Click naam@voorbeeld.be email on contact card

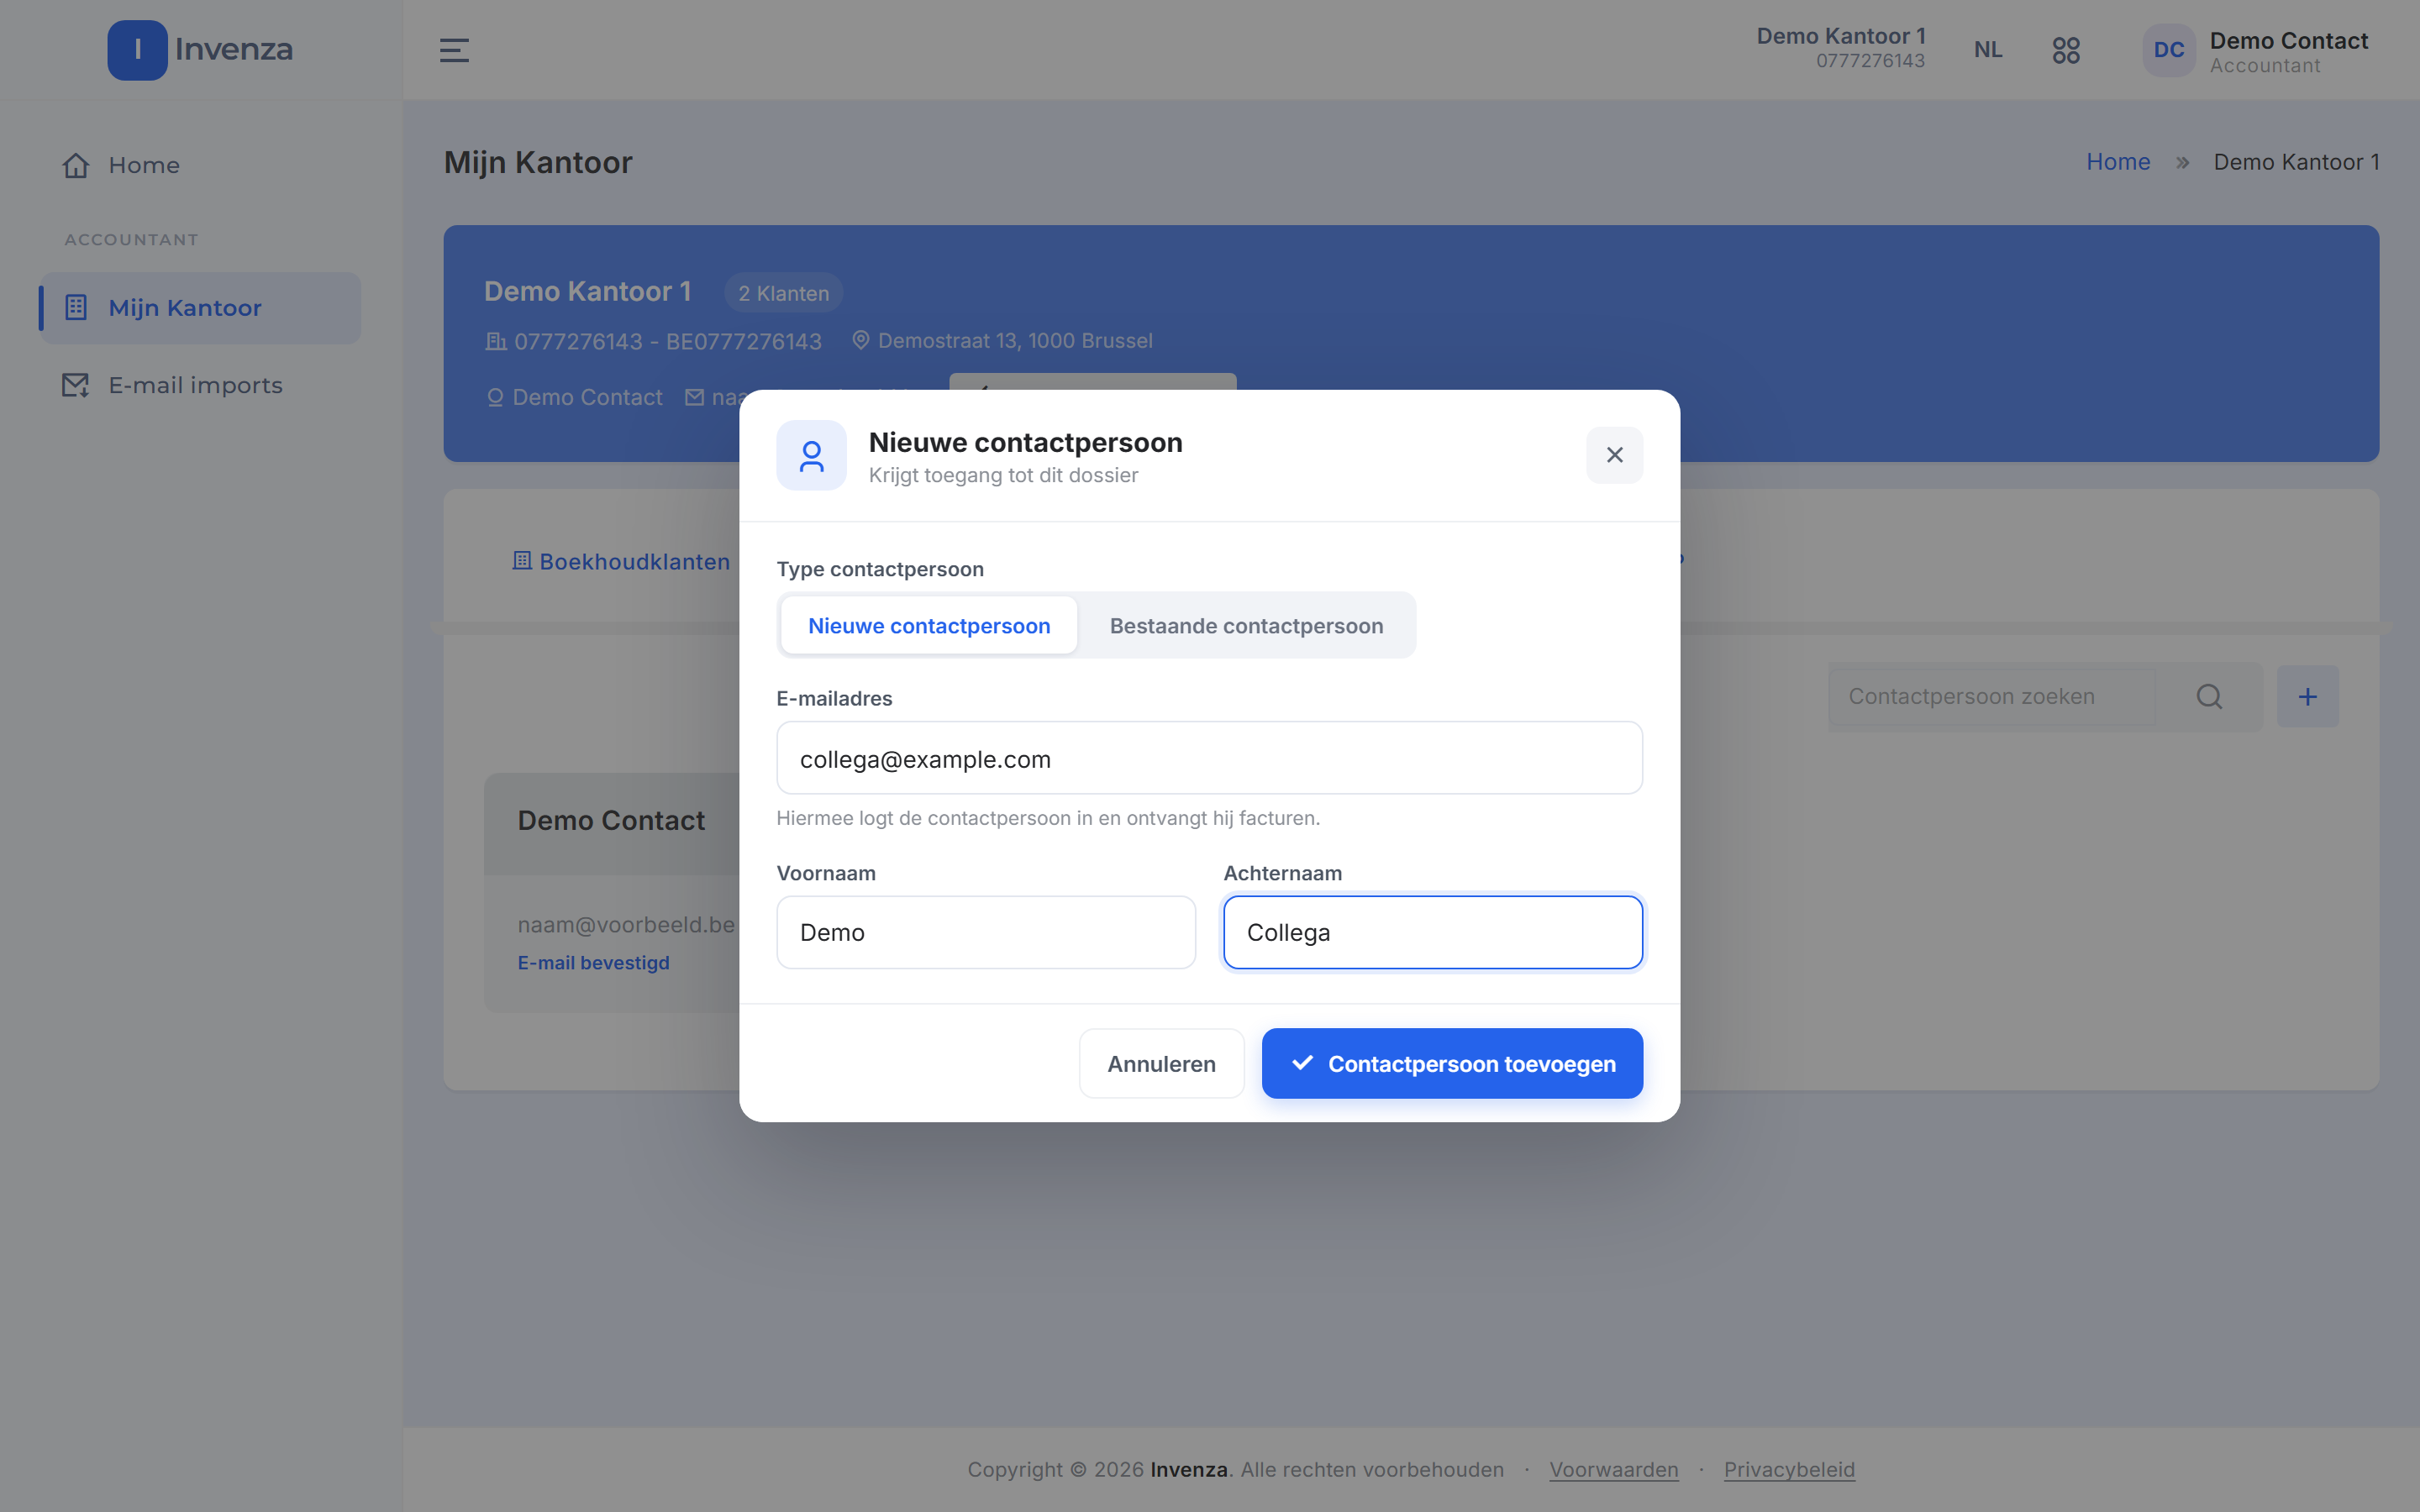pyautogui.click(x=626, y=924)
